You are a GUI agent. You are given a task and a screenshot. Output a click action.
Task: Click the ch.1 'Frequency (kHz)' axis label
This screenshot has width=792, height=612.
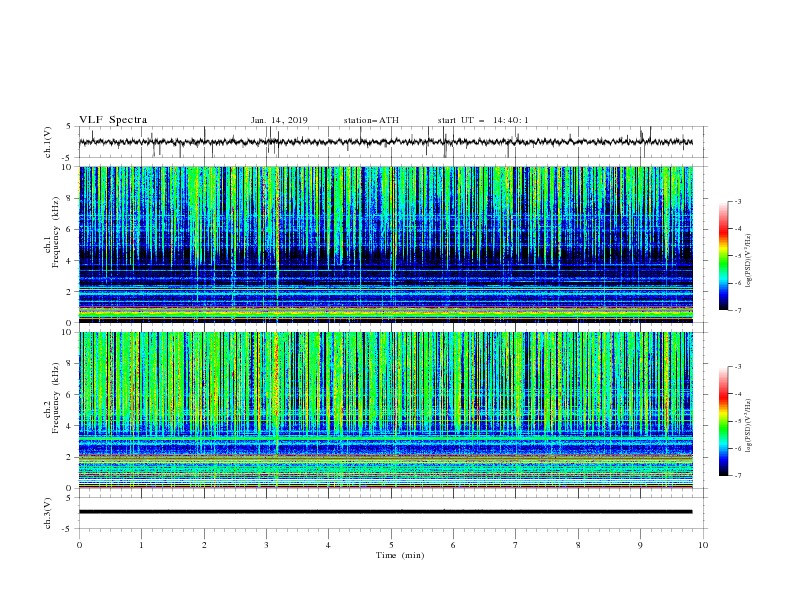click(55, 232)
